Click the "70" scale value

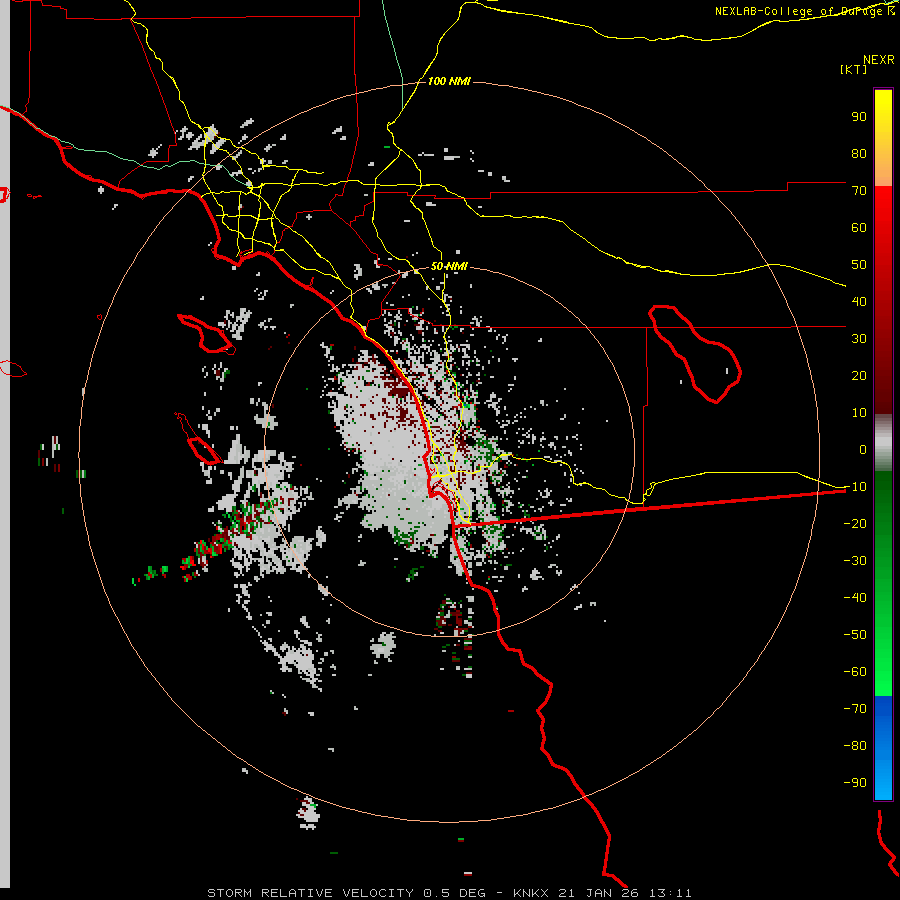[x=859, y=191]
